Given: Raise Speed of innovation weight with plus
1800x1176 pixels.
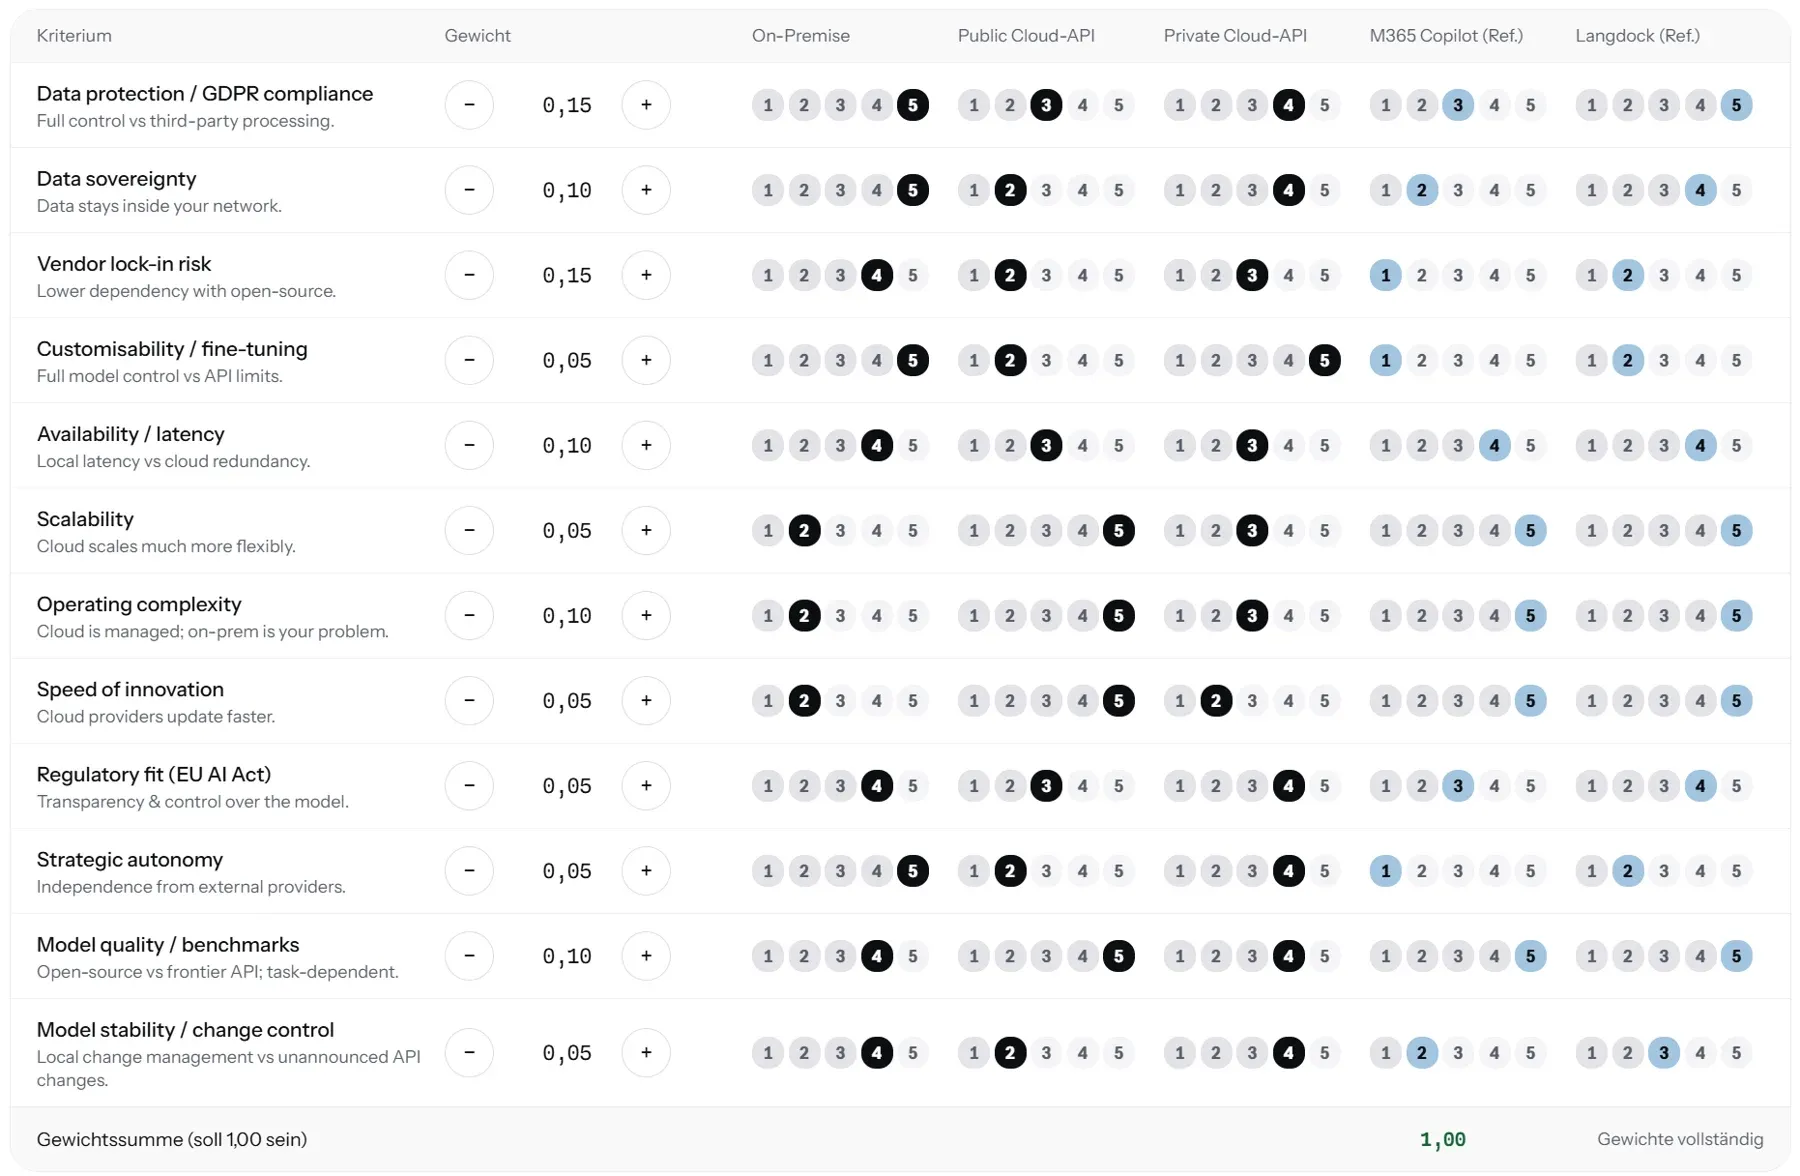Looking at the screenshot, I should click(x=646, y=700).
